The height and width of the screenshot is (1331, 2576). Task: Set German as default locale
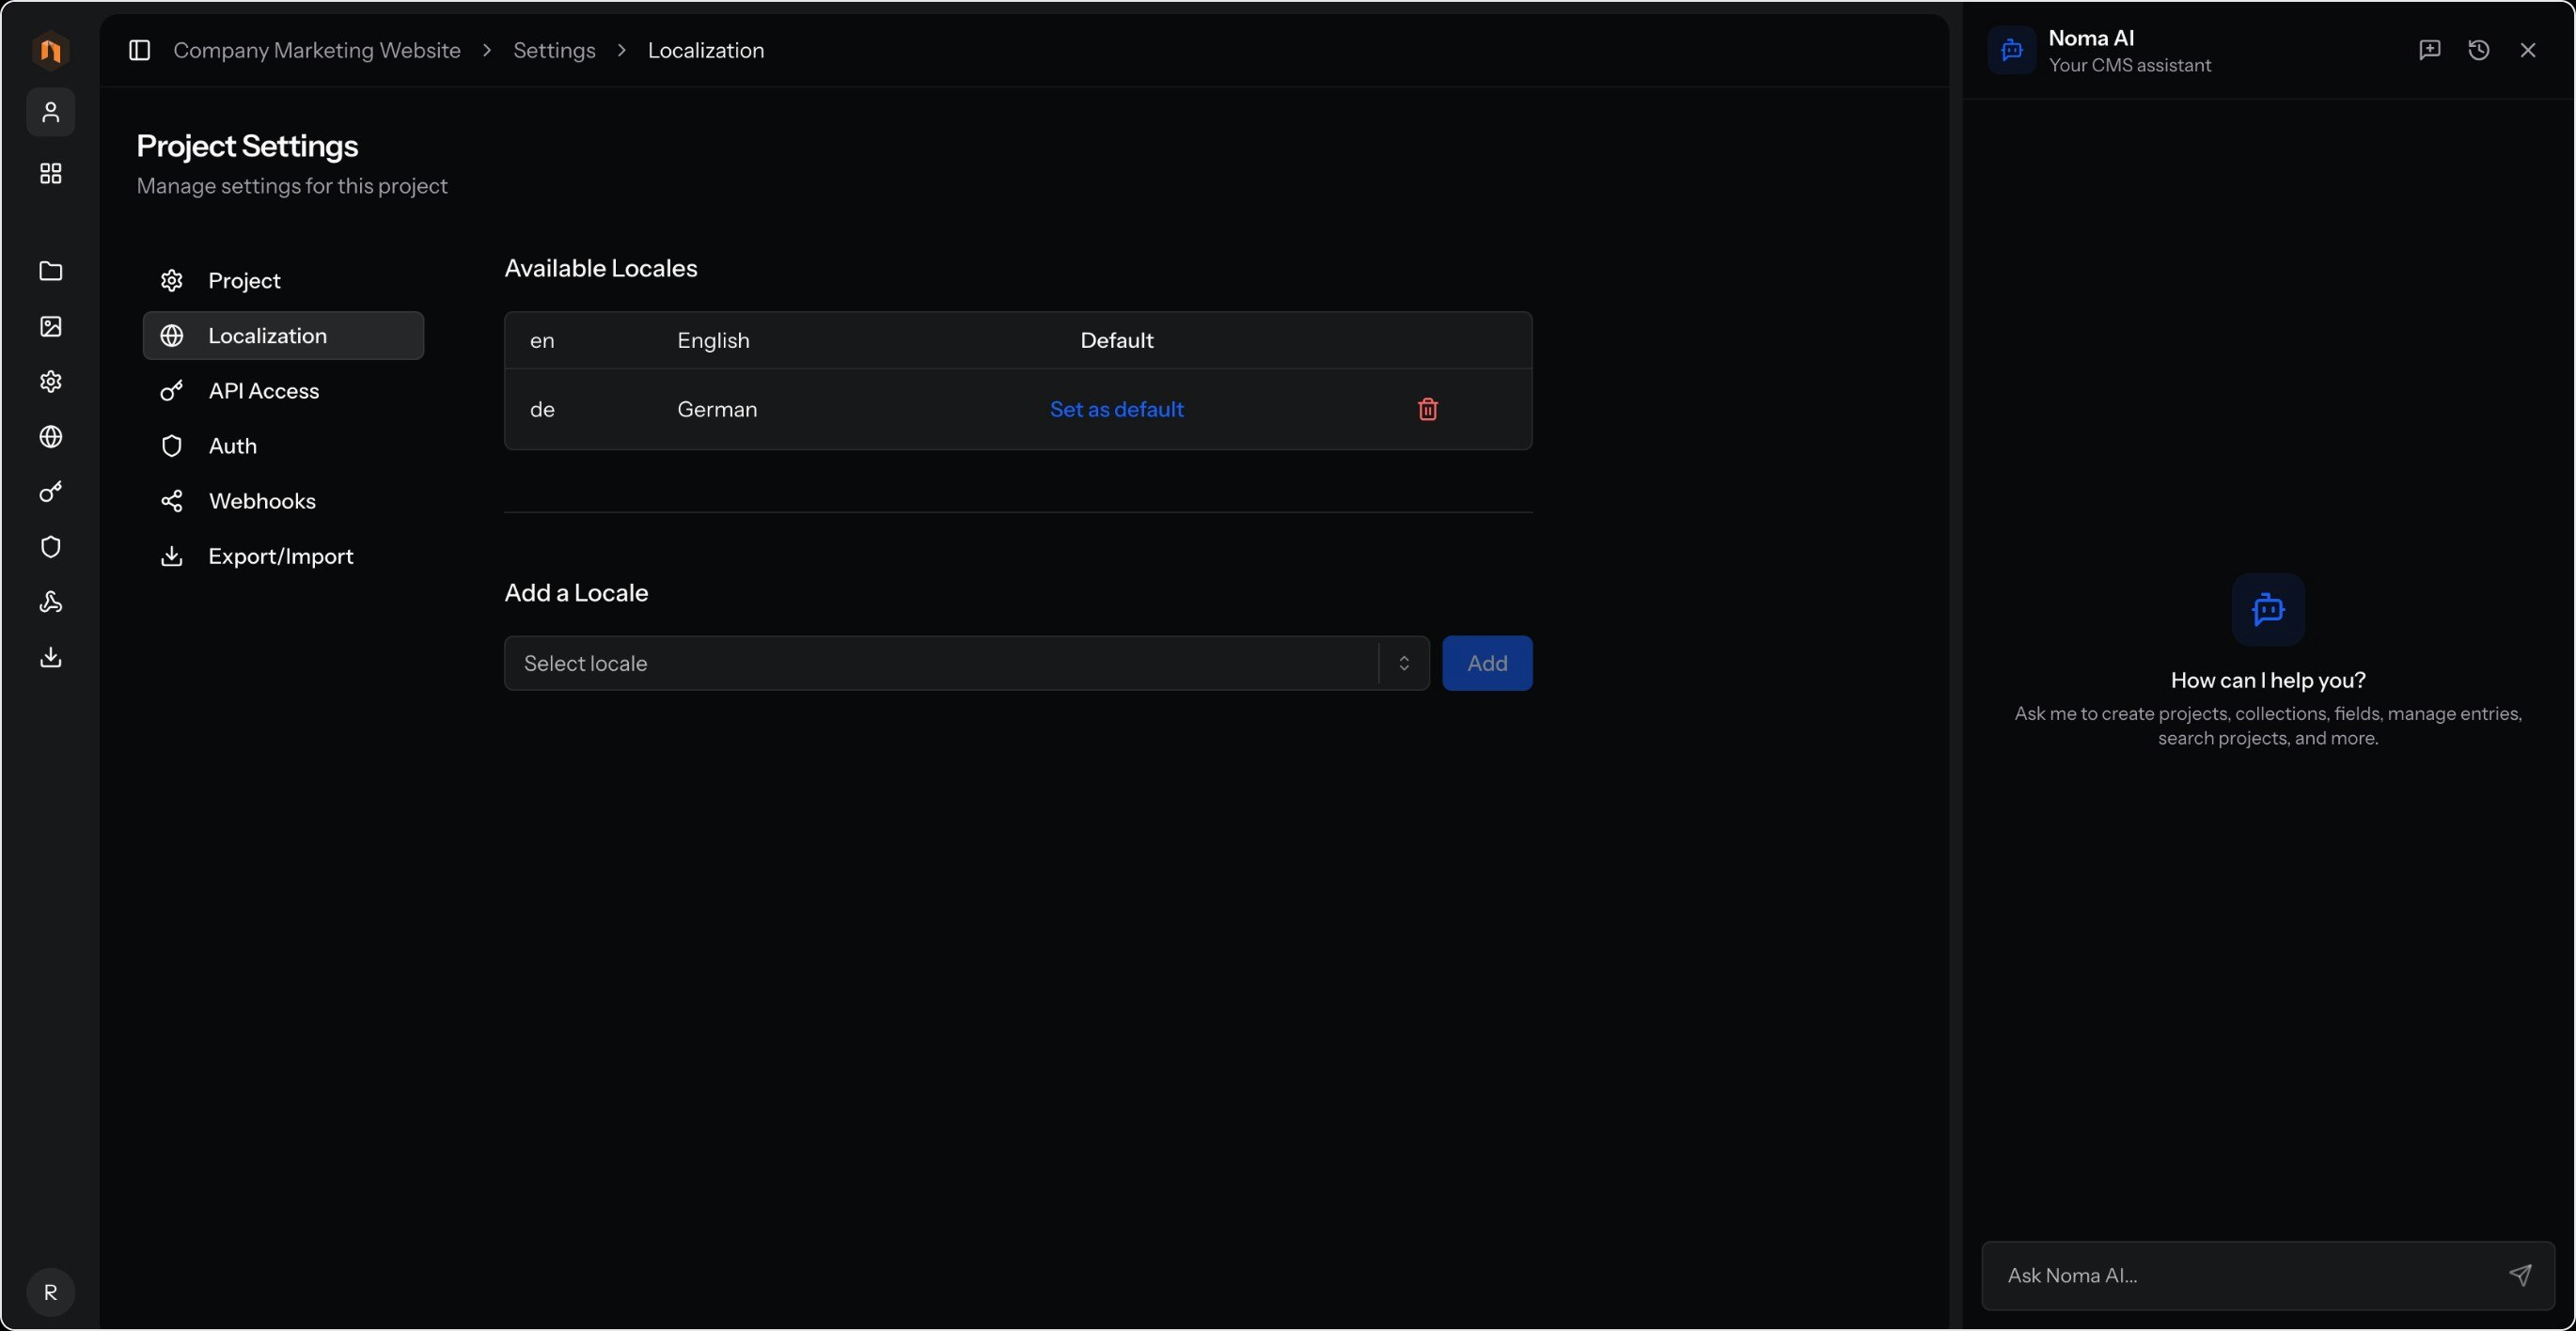click(x=1116, y=409)
